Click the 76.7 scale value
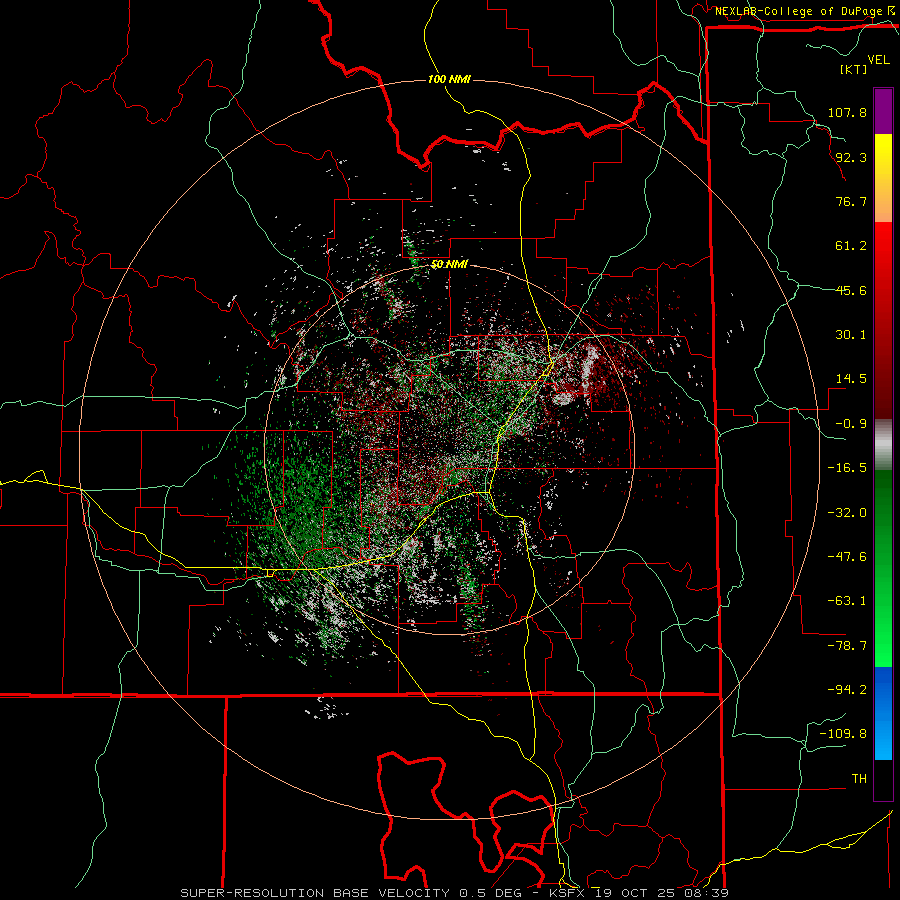The image size is (900, 900). click(x=851, y=201)
